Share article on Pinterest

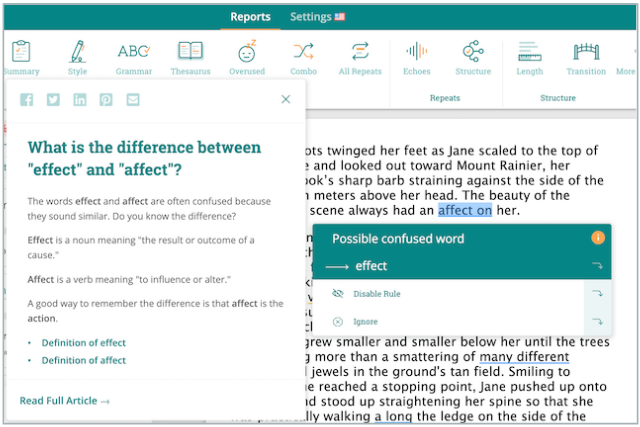tap(106, 100)
